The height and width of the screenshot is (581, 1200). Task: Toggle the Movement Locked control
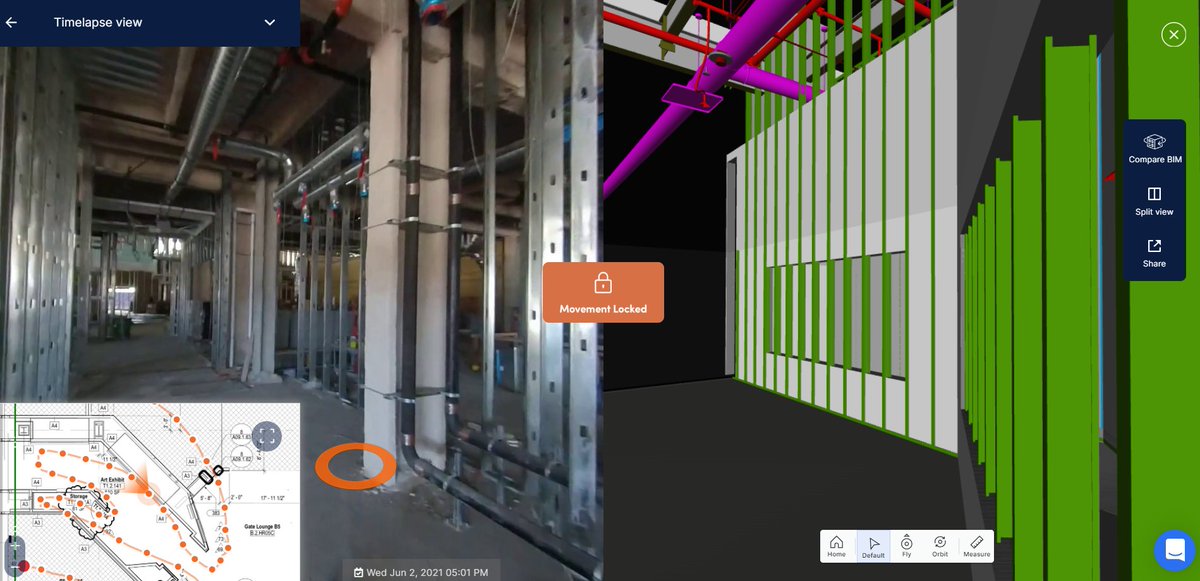603,291
